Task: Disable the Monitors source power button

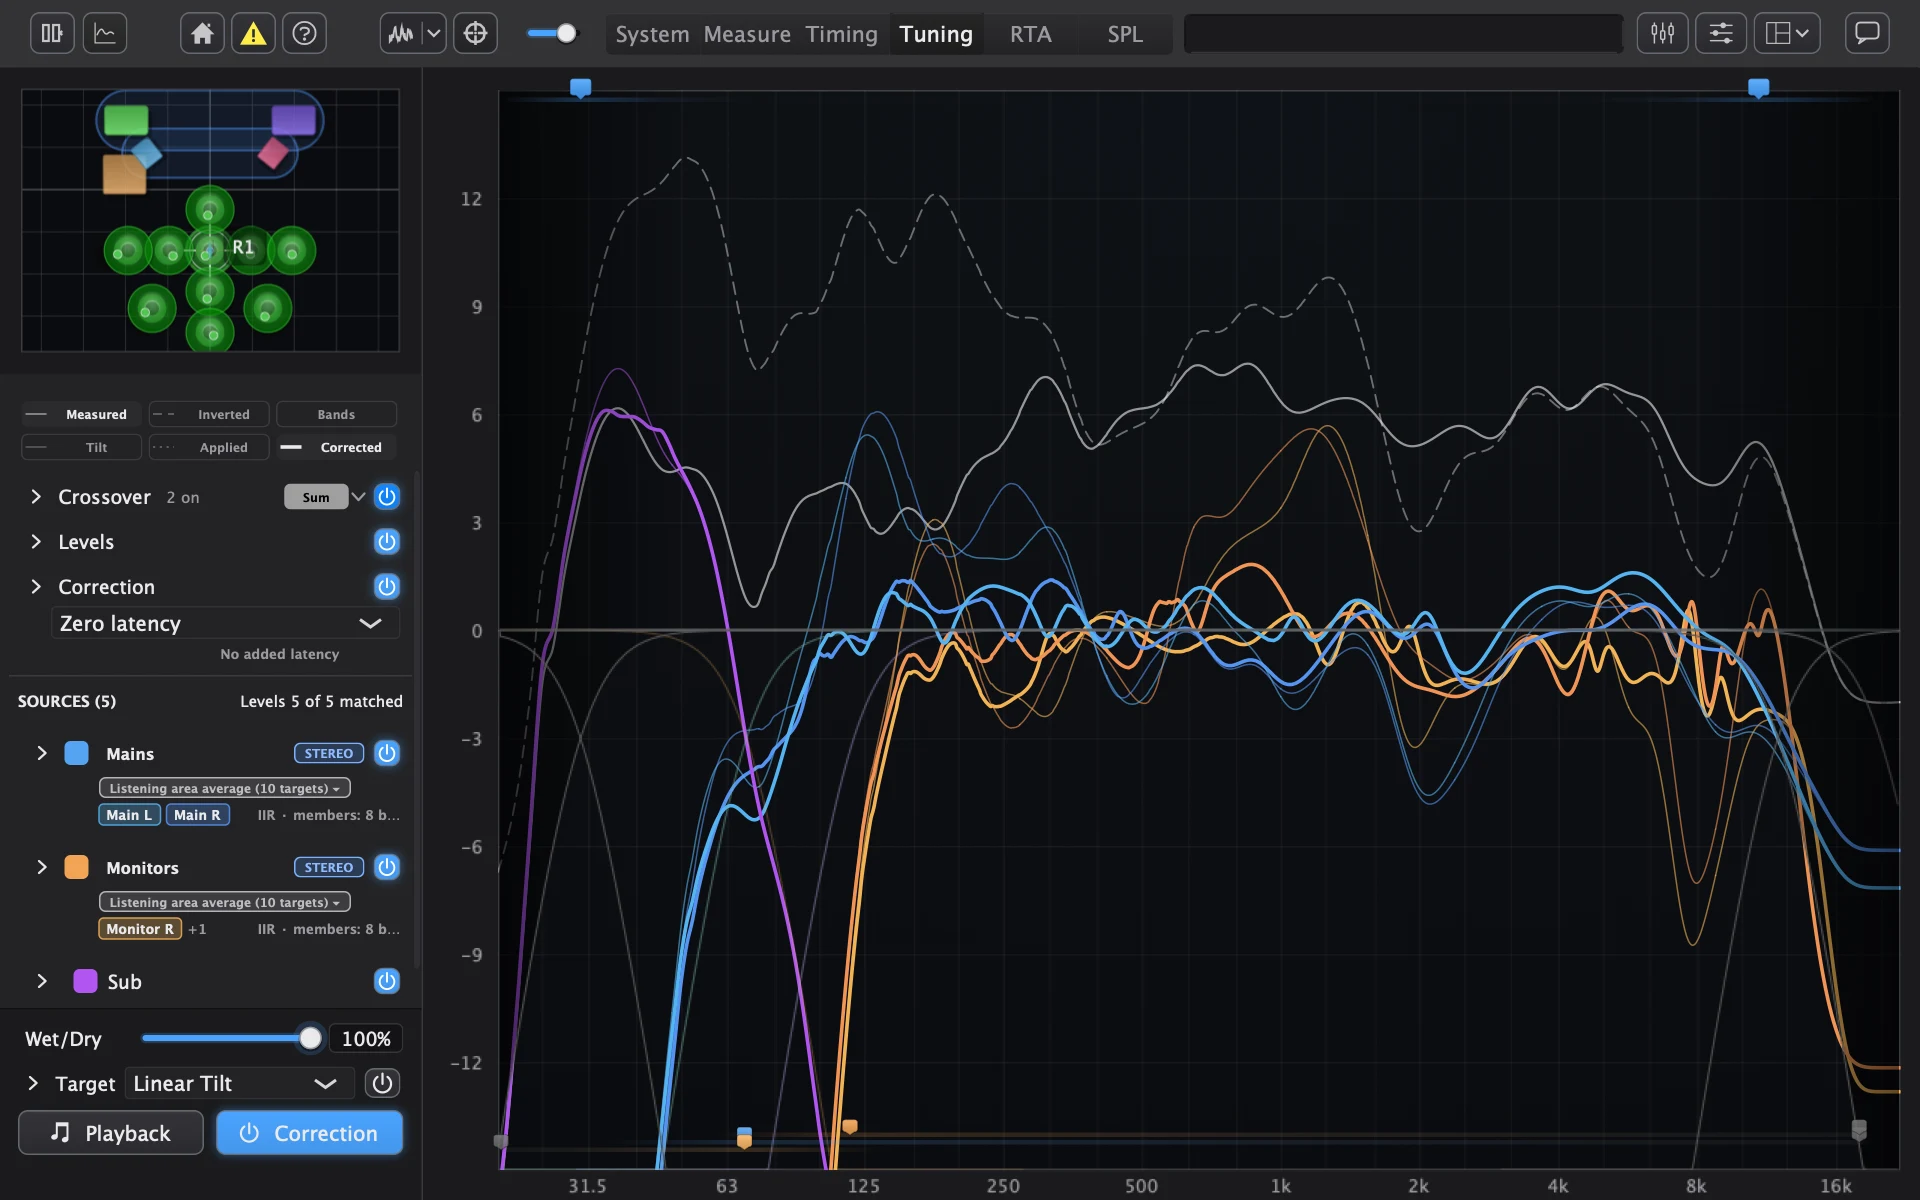Action: pyautogui.click(x=387, y=867)
